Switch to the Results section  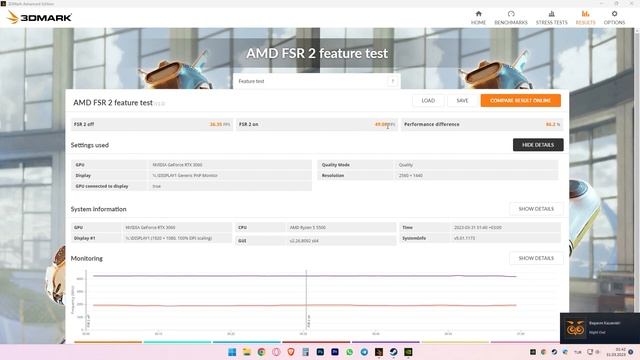click(x=585, y=18)
